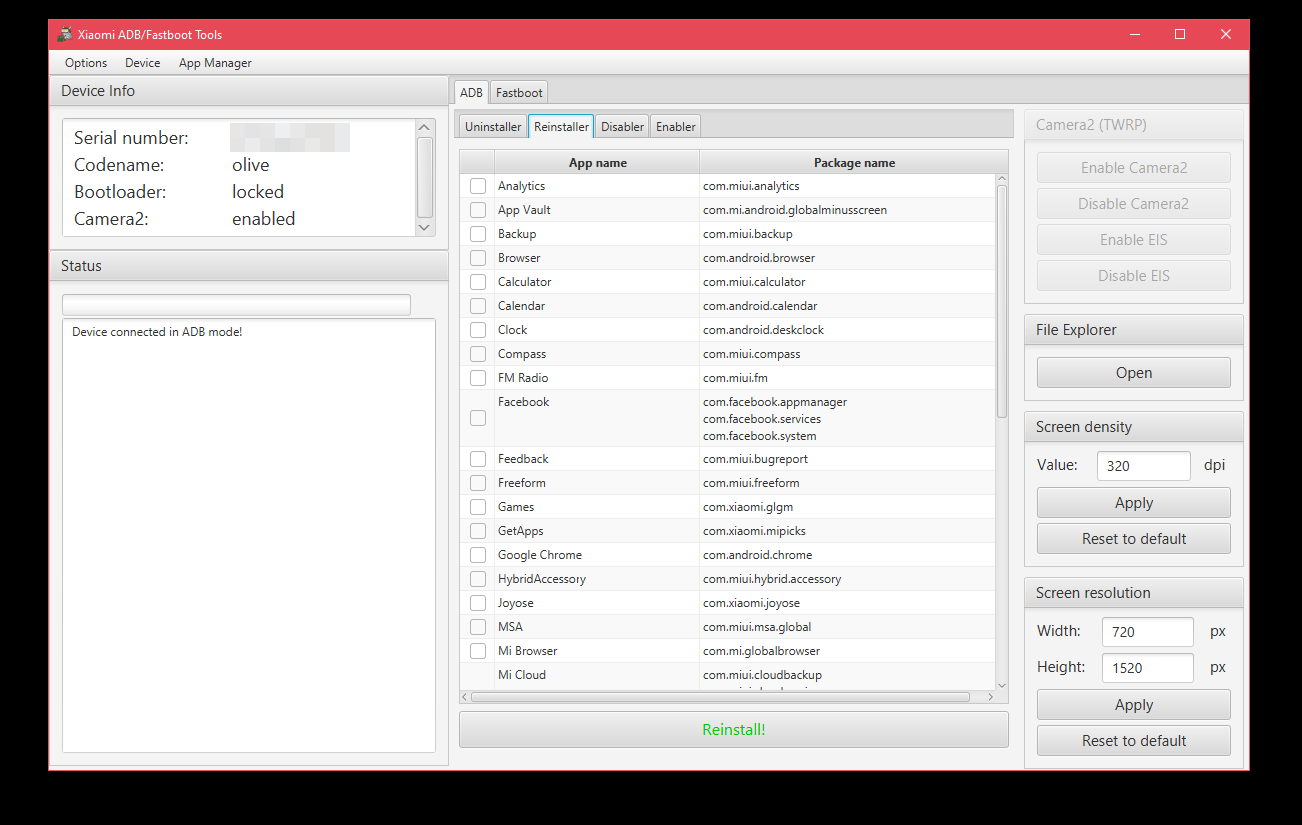Check the Games checkbox

pyautogui.click(x=478, y=507)
